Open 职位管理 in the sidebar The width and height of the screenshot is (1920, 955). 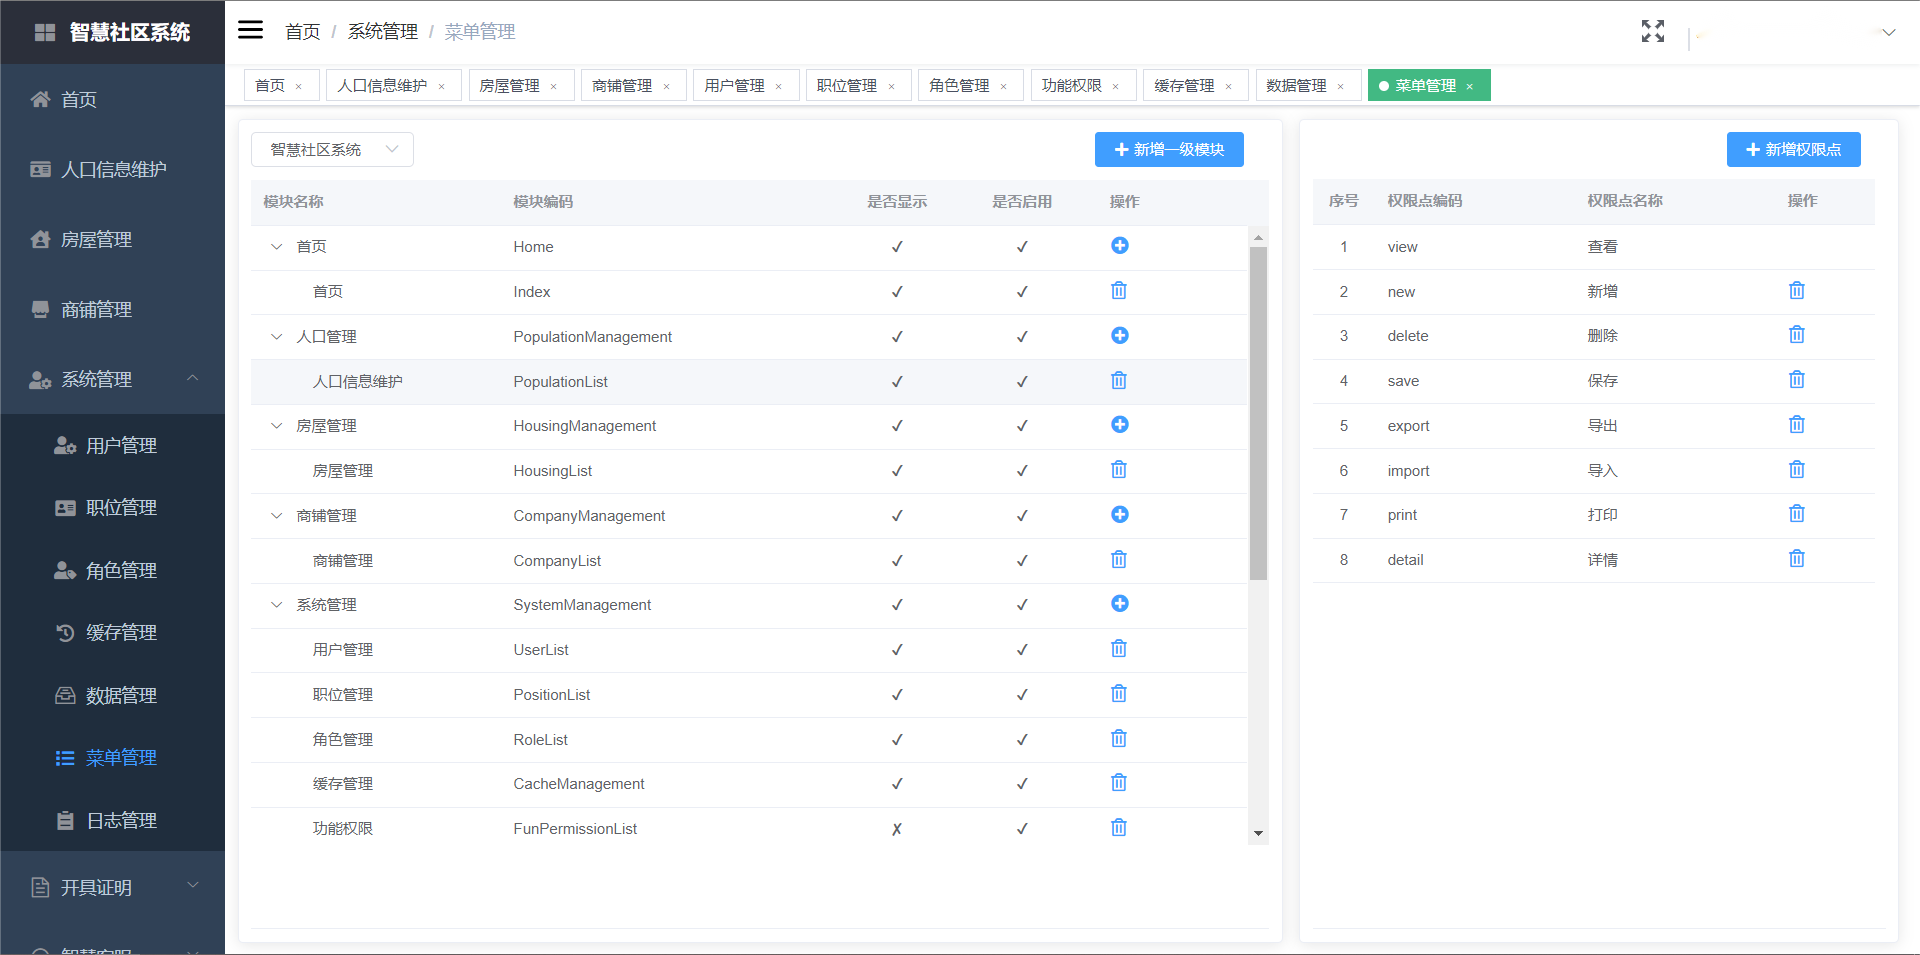(x=112, y=508)
